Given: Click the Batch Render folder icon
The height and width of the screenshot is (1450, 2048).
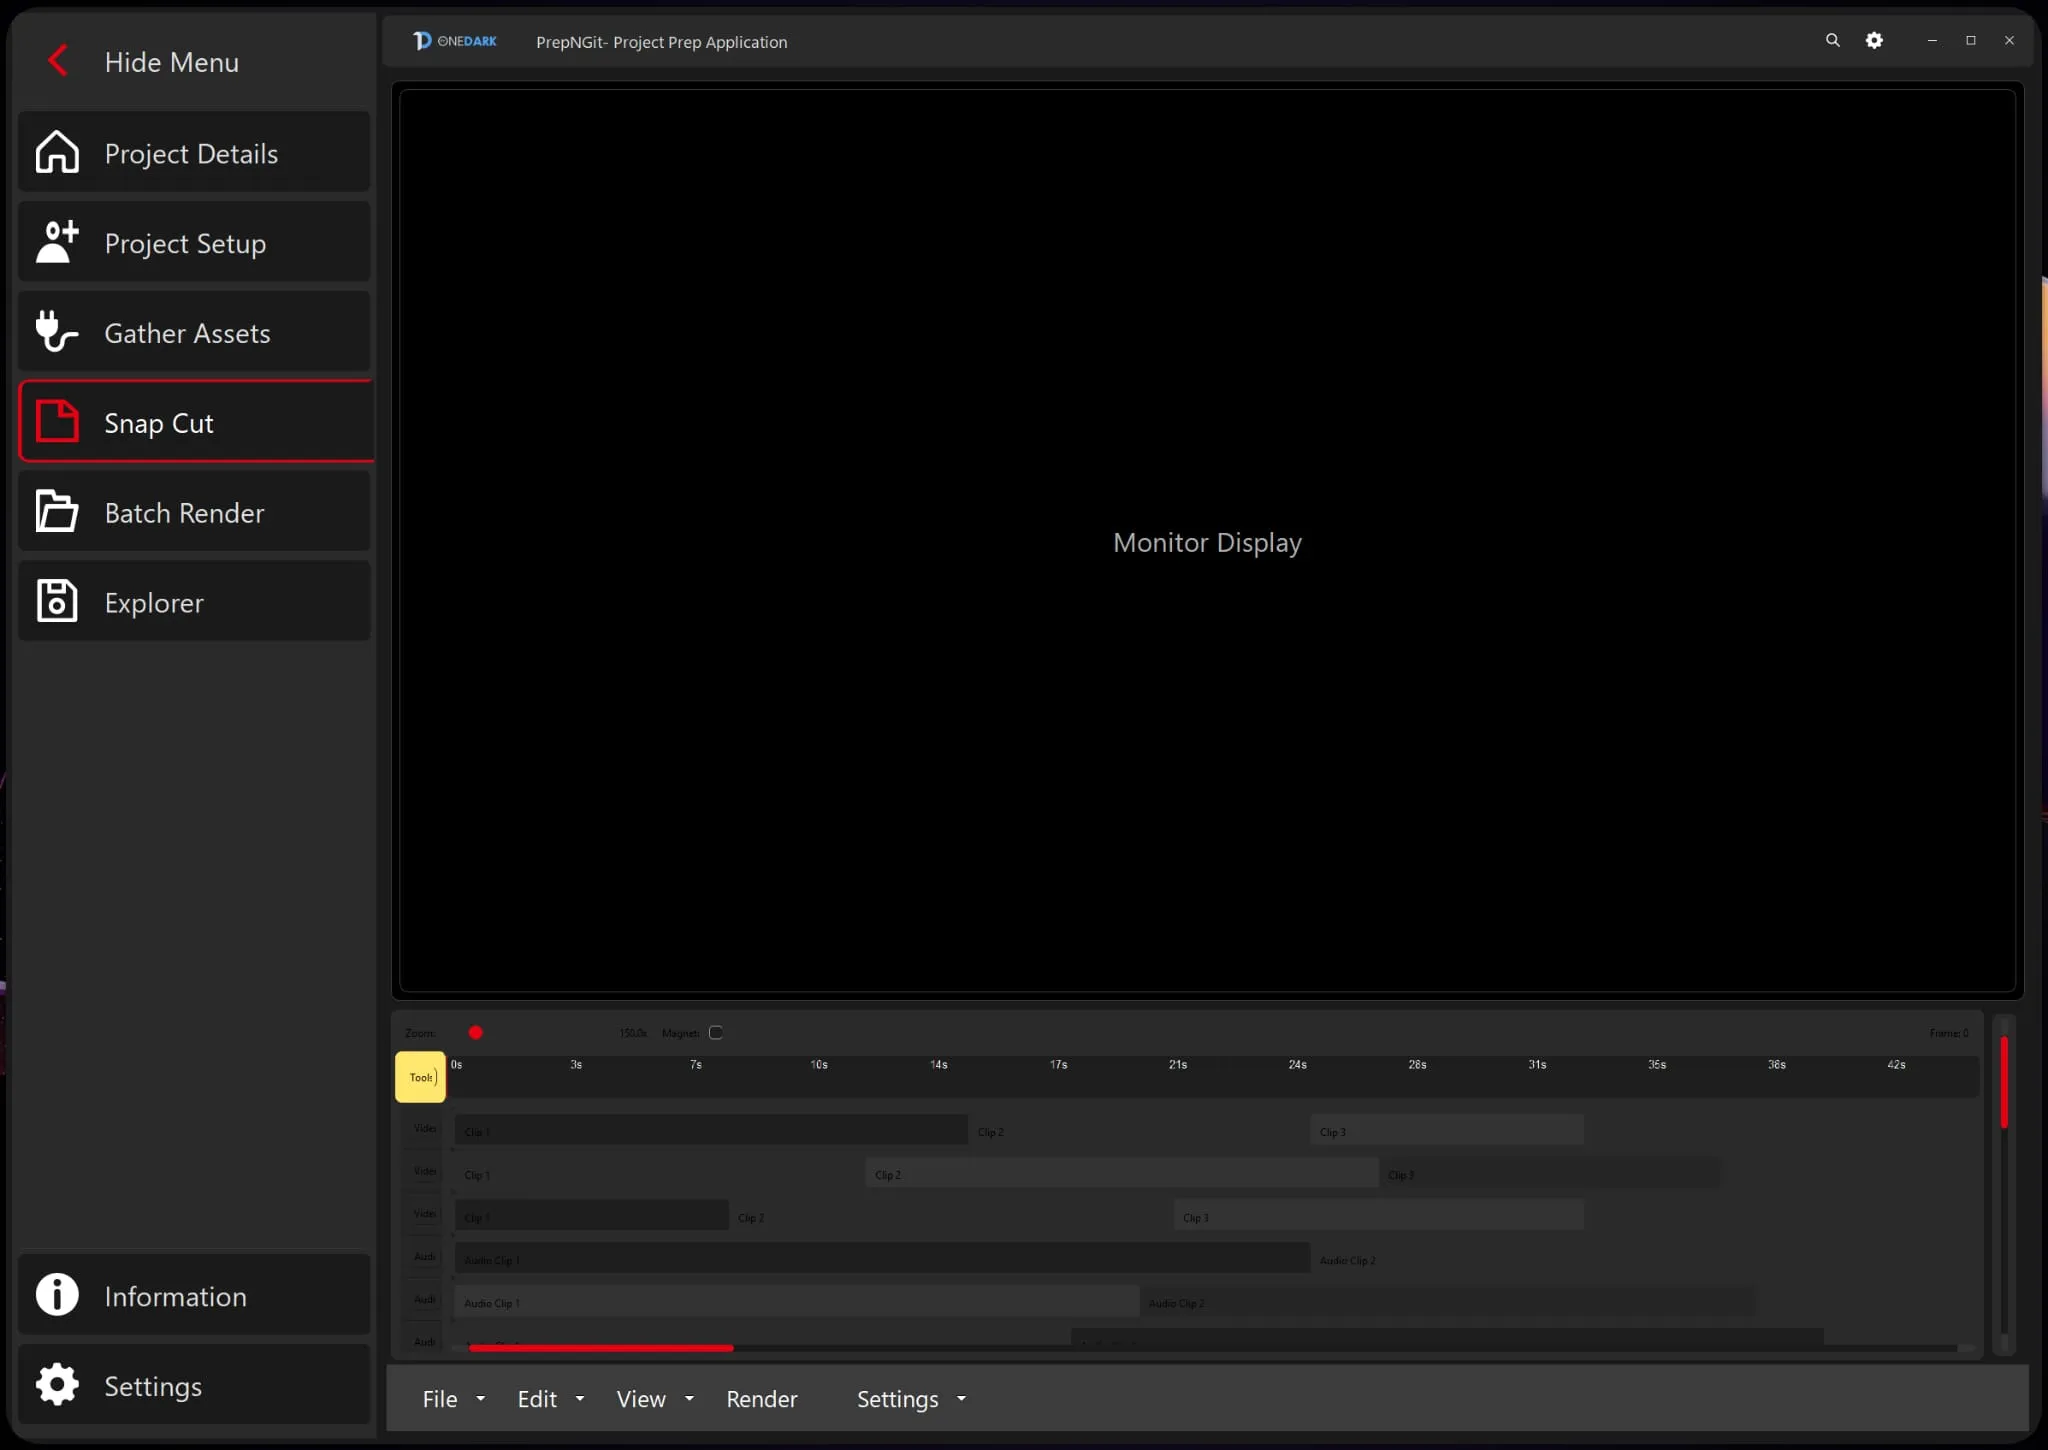Looking at the screenshot, I should coord(57,511).
